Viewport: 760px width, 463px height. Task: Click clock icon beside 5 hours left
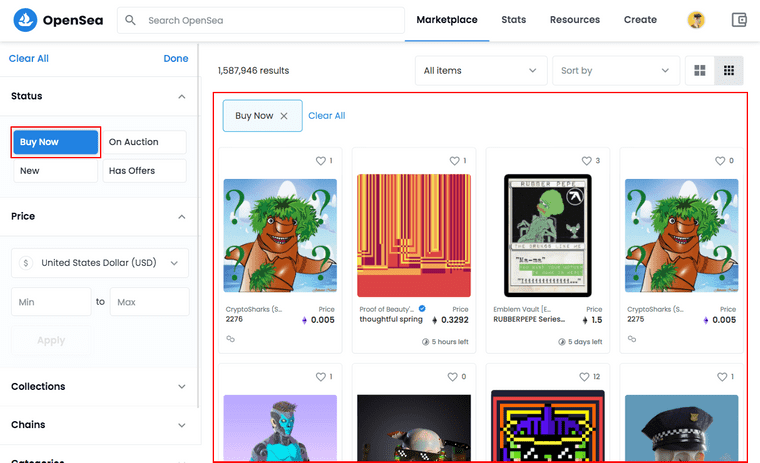(x=426, y=342)
